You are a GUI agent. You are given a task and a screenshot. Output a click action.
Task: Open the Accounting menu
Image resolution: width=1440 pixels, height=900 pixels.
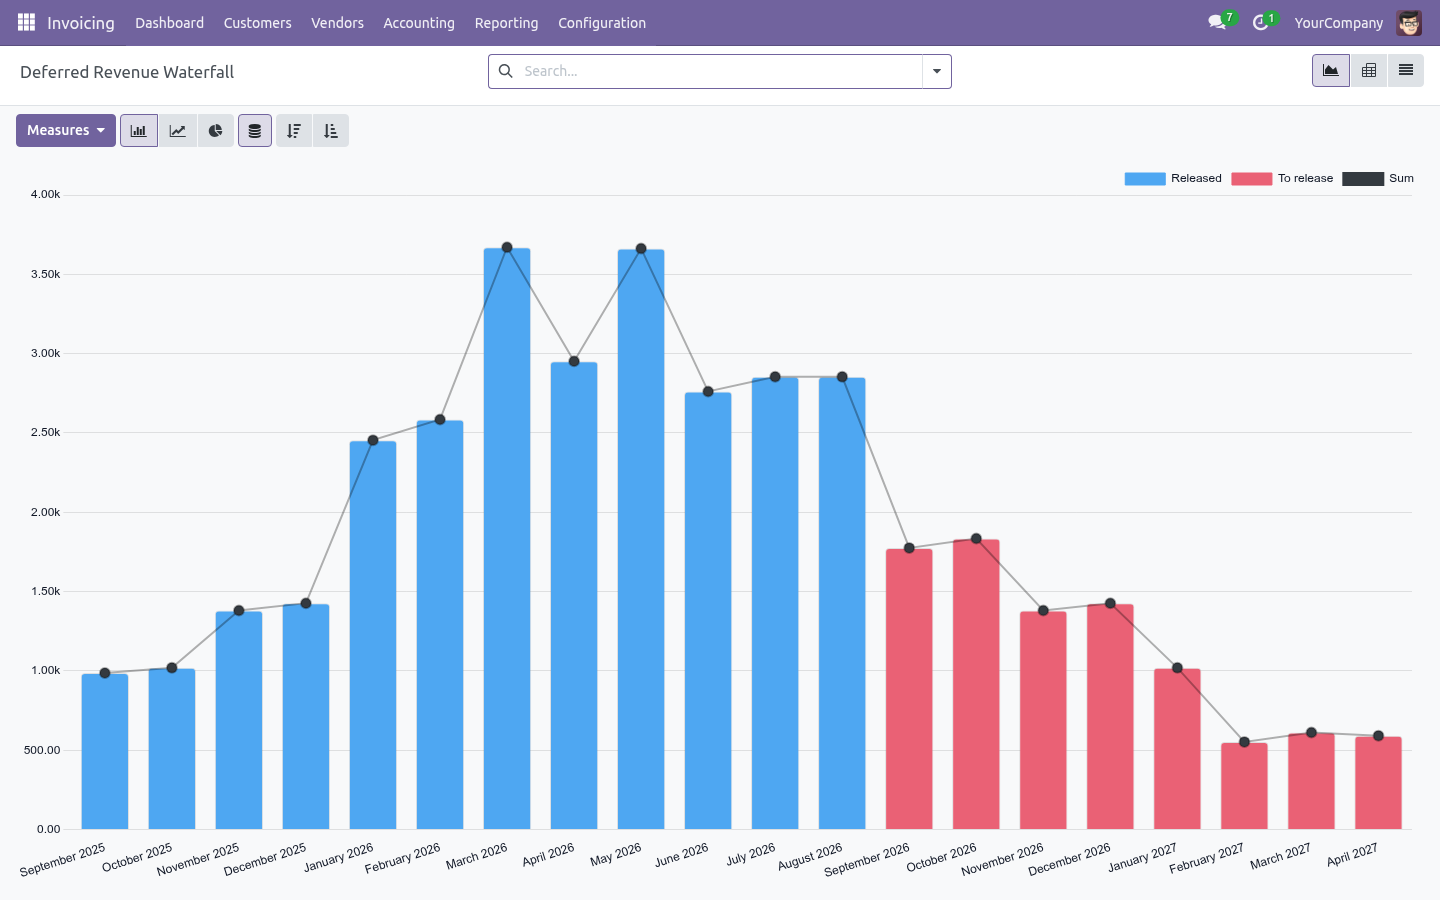pyautogui.click(x=419, y=22)
